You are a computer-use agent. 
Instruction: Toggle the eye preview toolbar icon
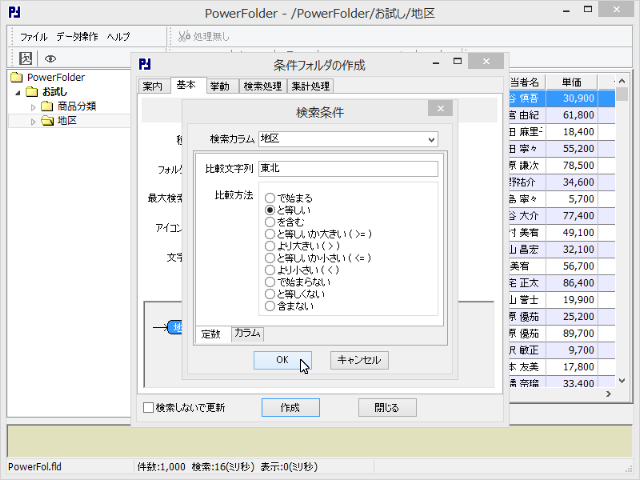coord(50,59)
